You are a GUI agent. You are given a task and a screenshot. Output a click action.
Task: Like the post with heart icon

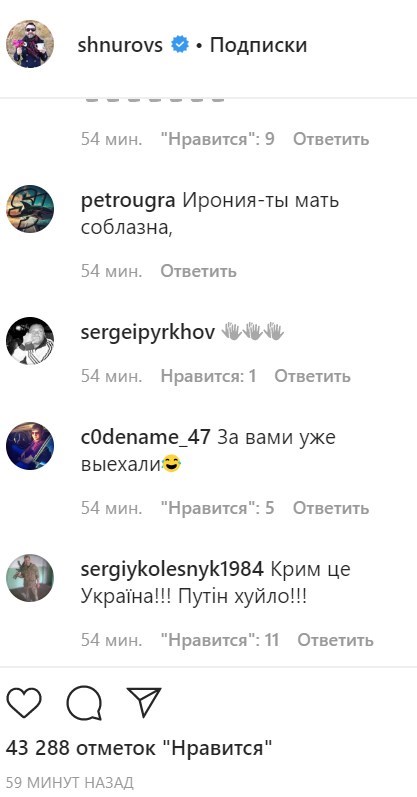click(23, 703)
